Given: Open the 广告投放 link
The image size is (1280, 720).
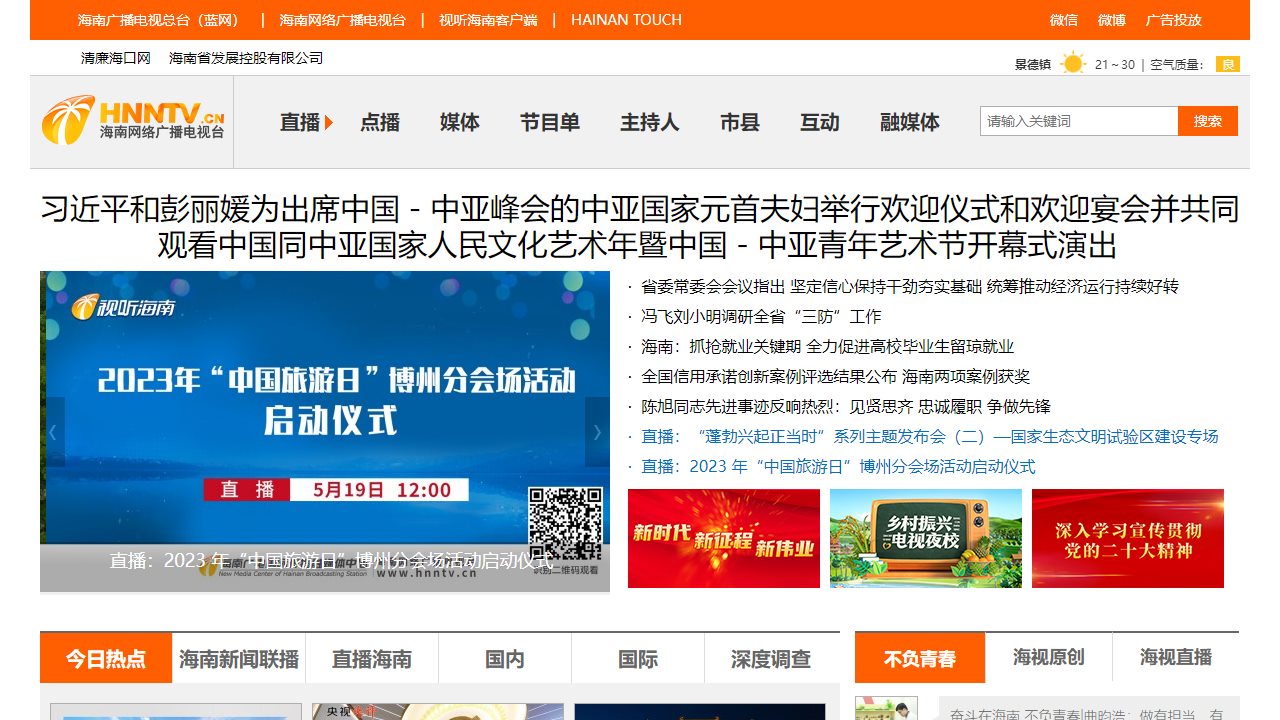Looking at the screenshot, I should pyautogui.click(x=1174, y=20).
